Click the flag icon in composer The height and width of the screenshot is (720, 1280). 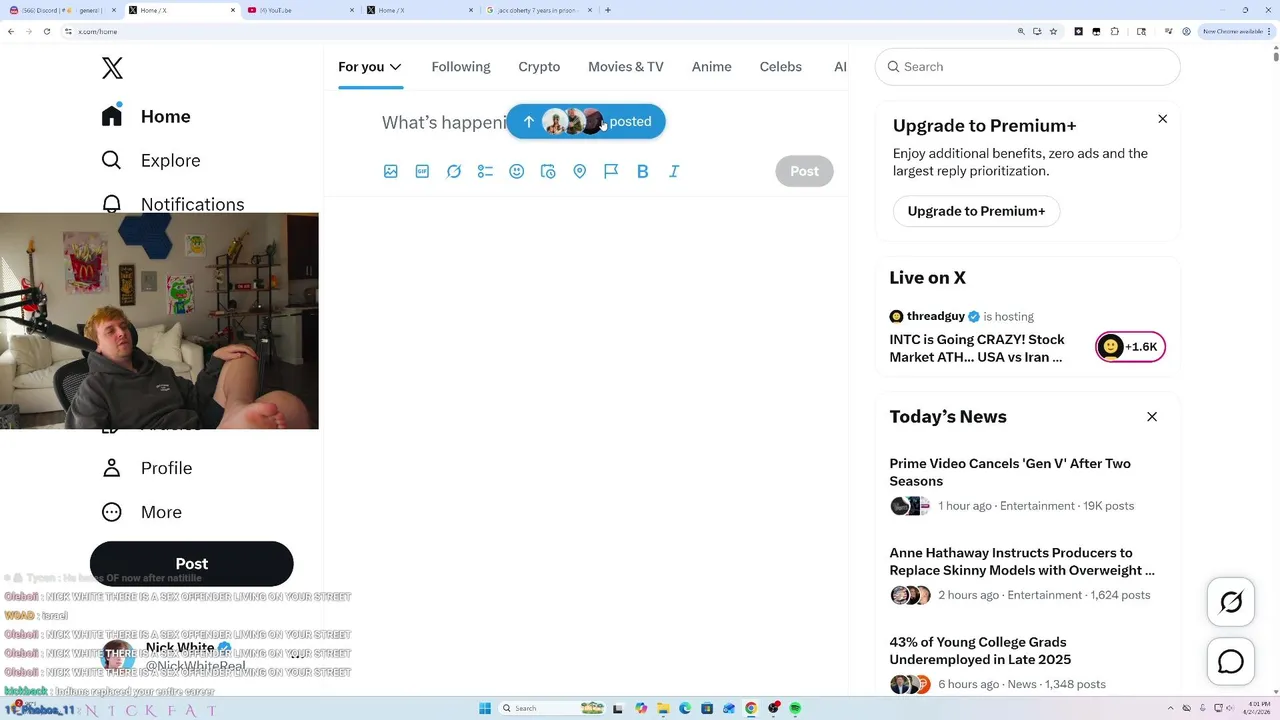pos(611,171)
